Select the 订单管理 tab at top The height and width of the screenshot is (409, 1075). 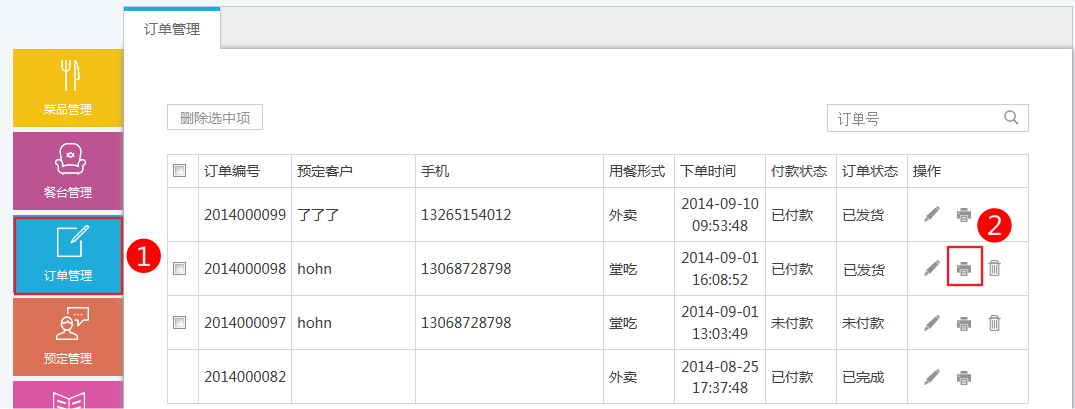(172, 29)
